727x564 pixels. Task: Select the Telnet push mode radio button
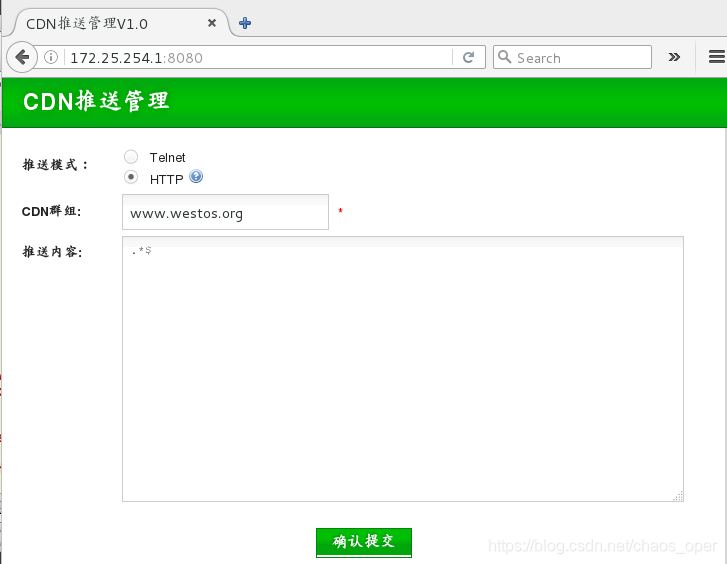[x=131, y=157]
